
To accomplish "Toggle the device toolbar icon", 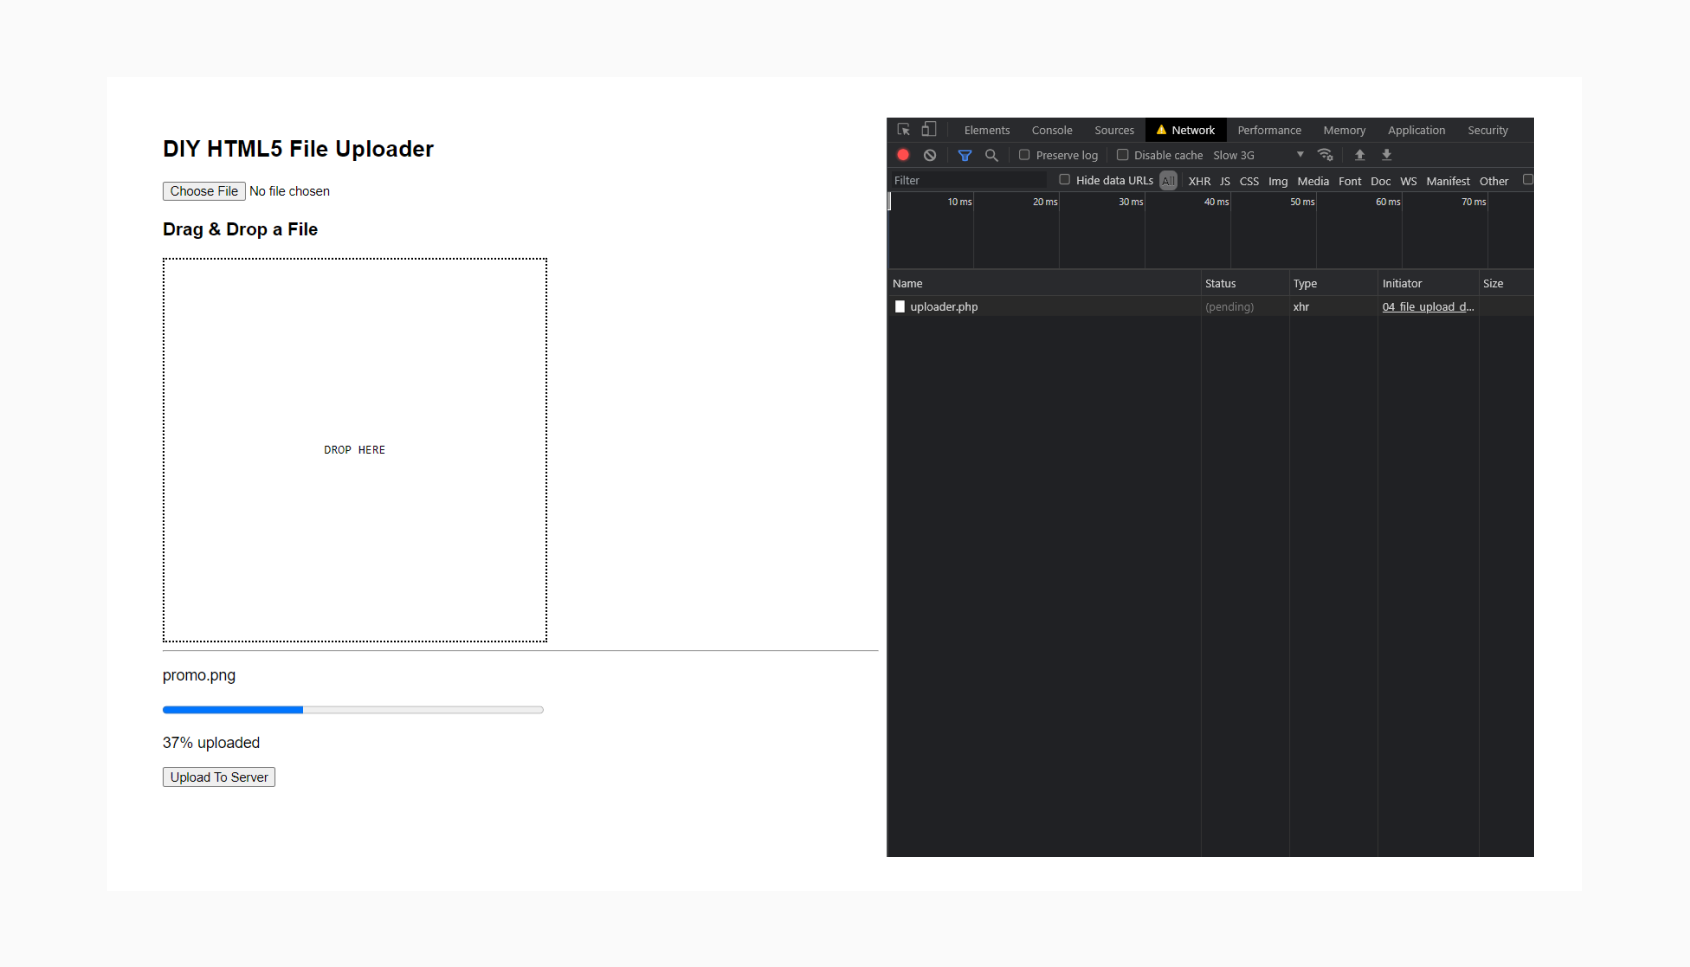I will click(929, 129).
